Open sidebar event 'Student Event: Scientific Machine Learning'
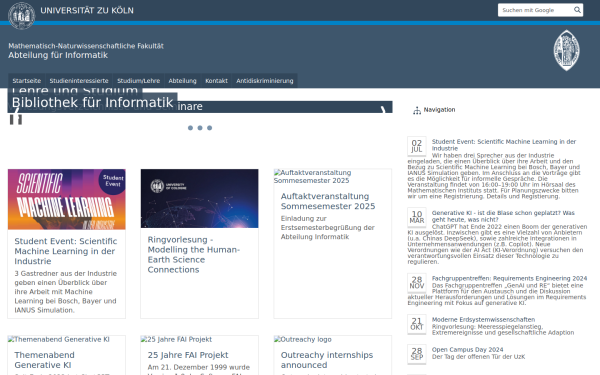600x375 pixels. click(504, 145)
